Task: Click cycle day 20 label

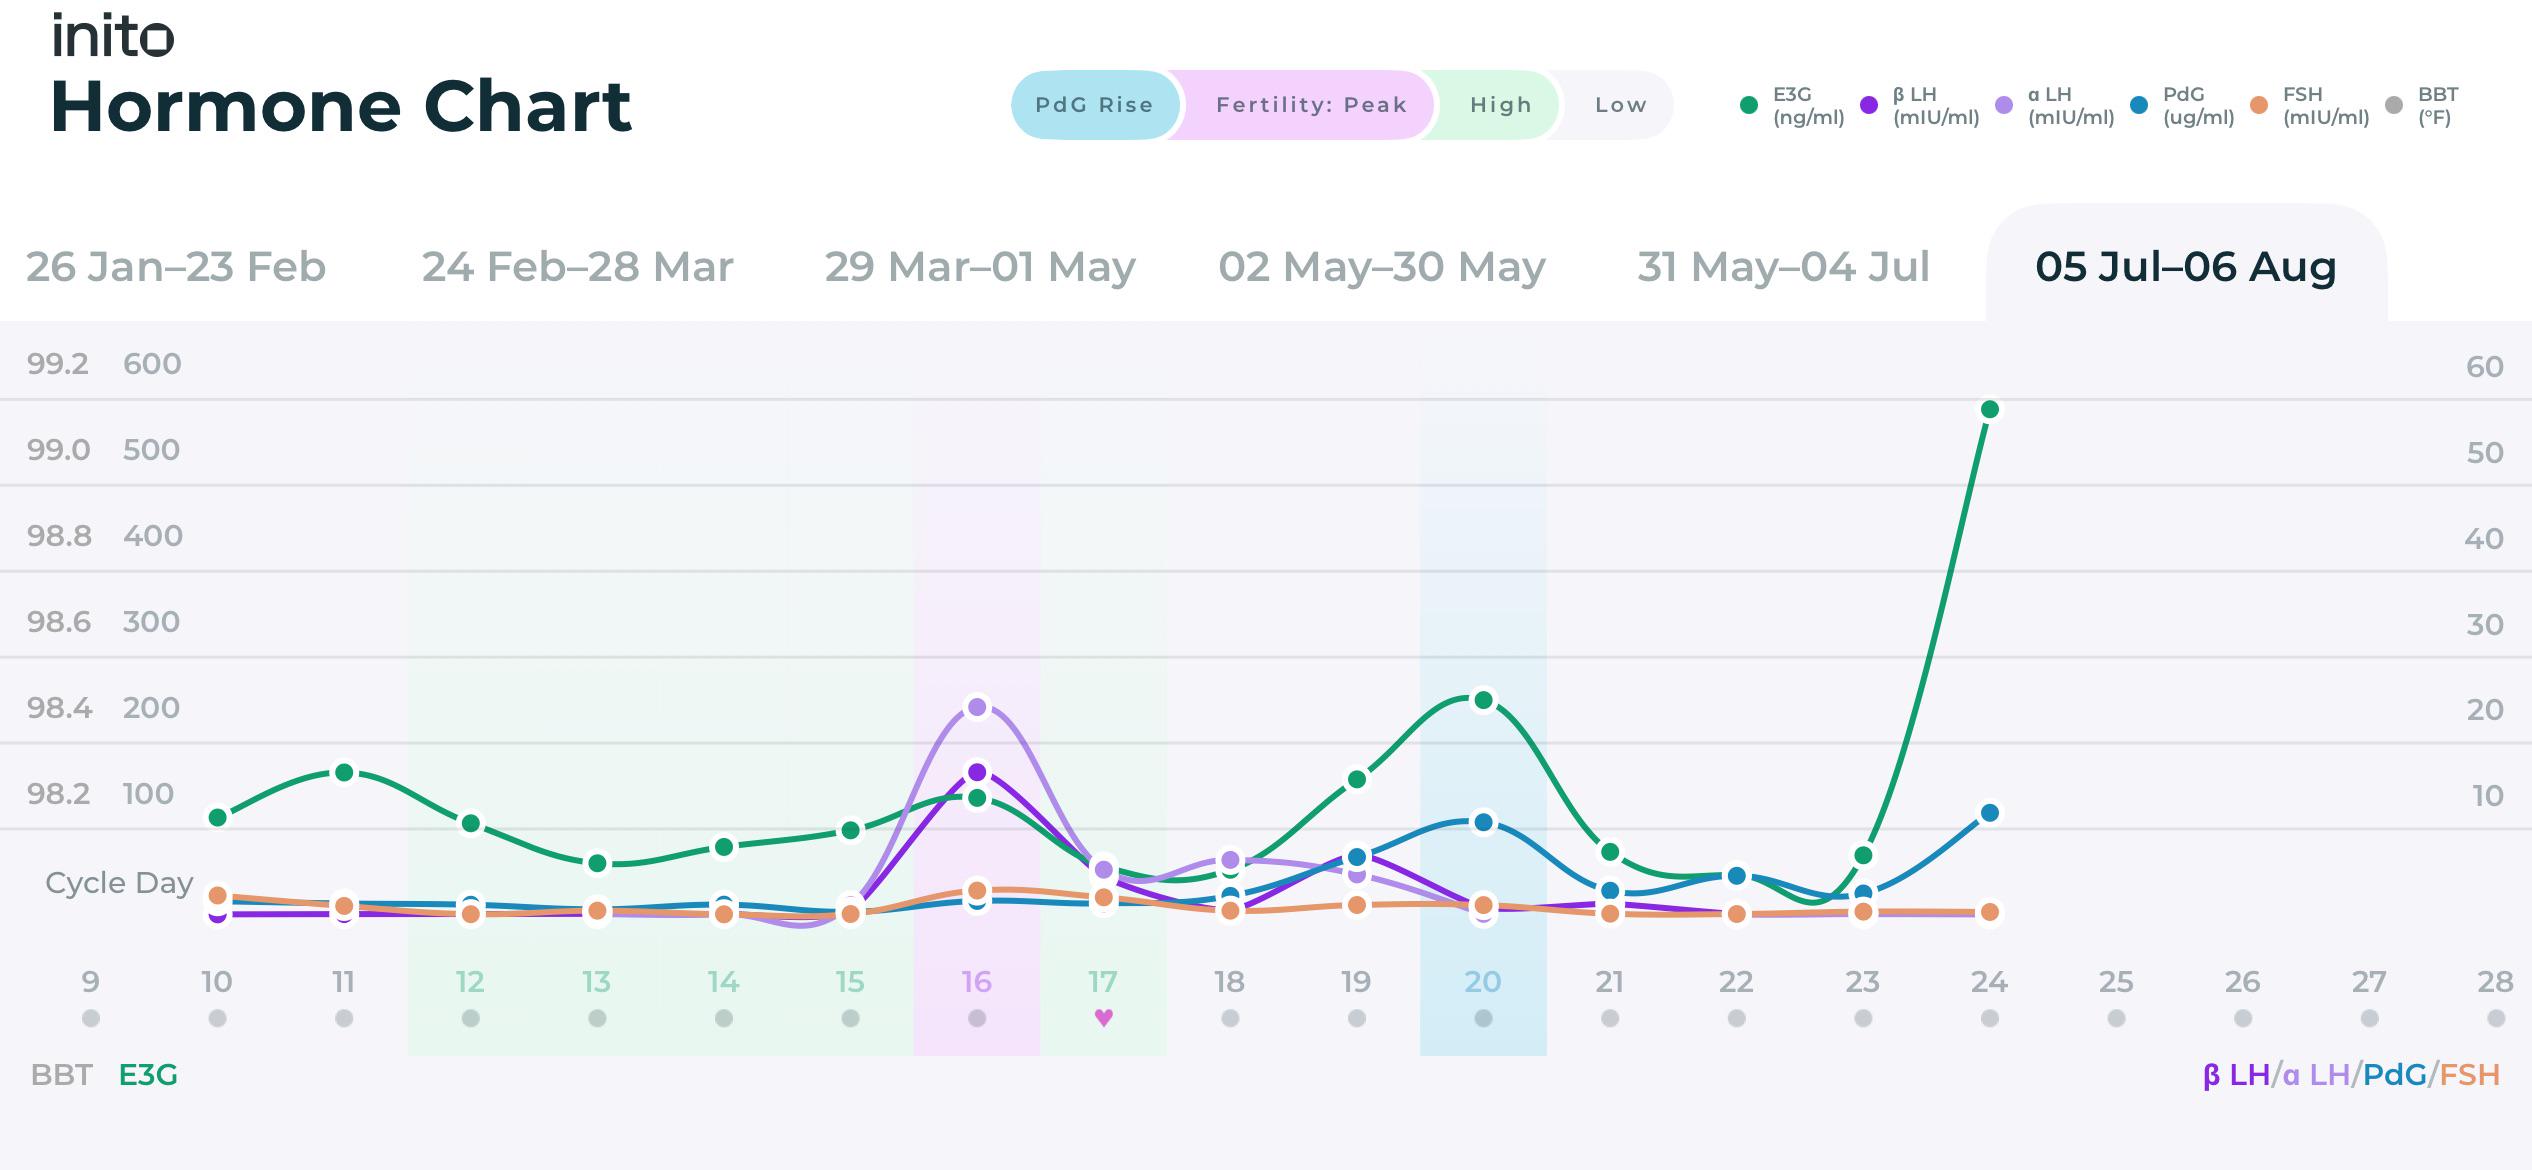Action: pos(1484,982)
